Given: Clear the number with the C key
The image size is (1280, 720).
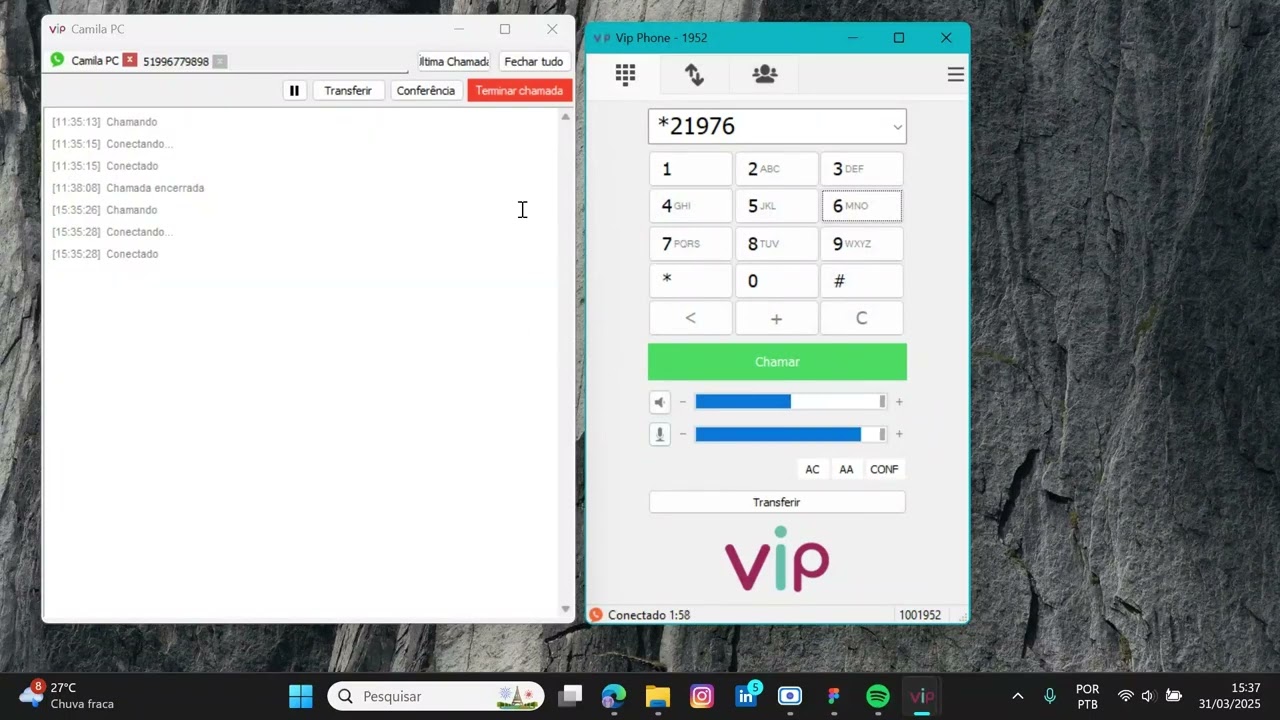Looking at the screenshot, I should coord(861,318).
